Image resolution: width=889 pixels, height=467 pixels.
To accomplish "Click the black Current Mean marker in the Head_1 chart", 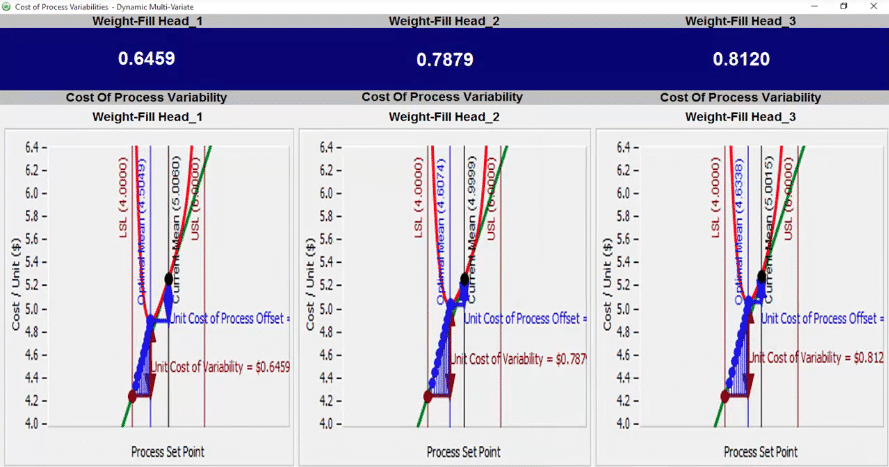I will (x=168, y=278).
